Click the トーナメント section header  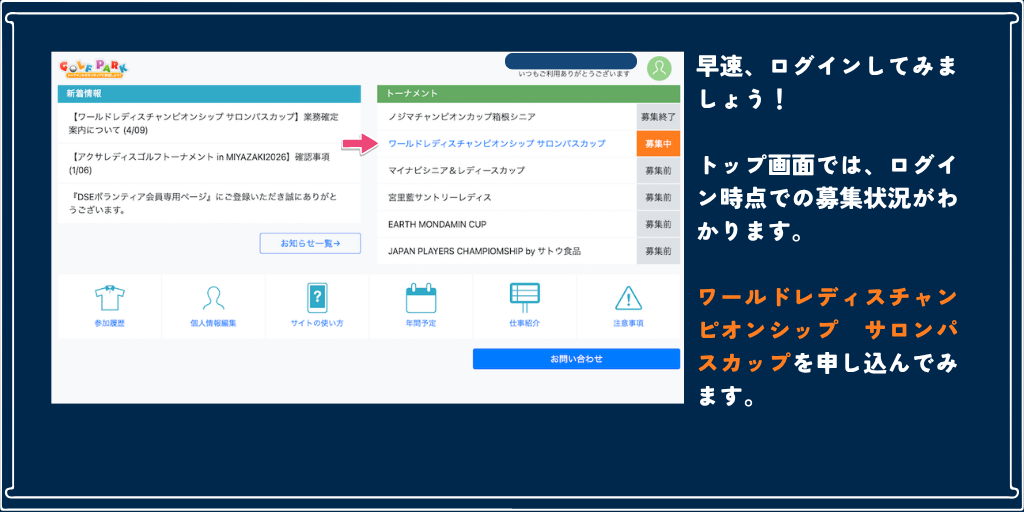pos(528,93)
